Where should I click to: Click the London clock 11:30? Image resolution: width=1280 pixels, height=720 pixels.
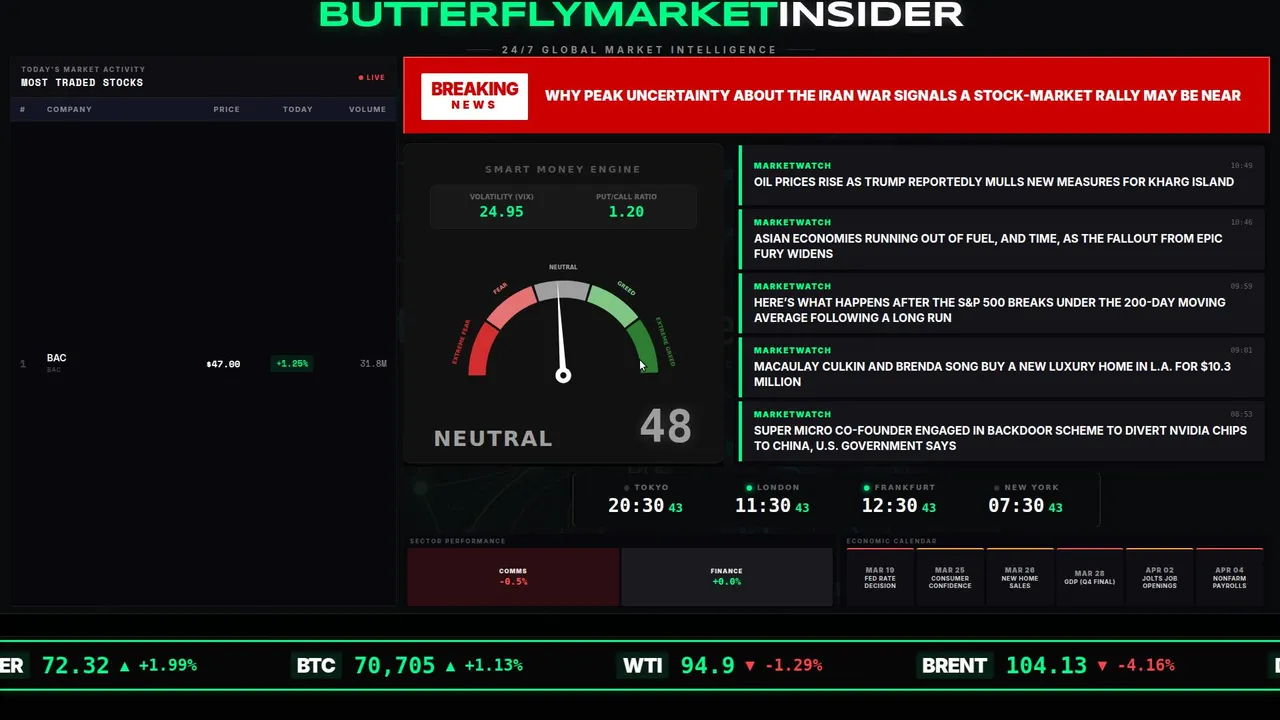763,506
